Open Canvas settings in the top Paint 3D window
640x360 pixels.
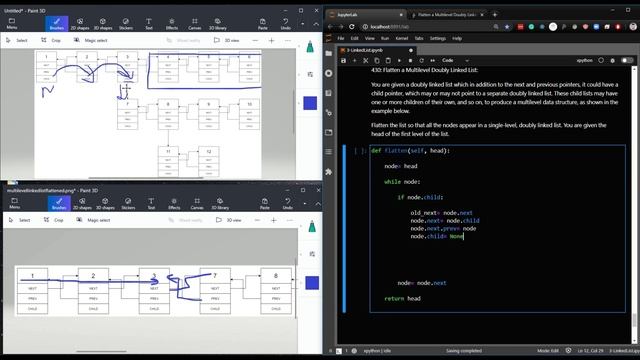click(x=195, y=24)
